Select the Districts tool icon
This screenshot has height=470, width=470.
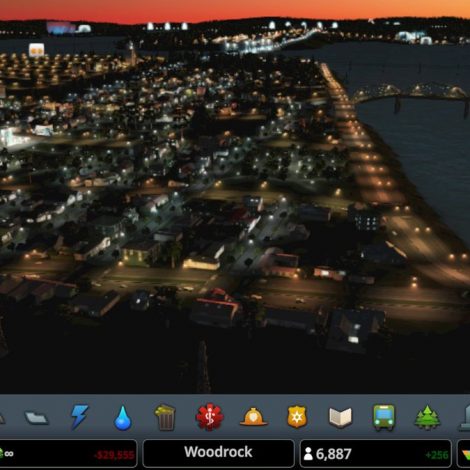[x=37, y=418]
